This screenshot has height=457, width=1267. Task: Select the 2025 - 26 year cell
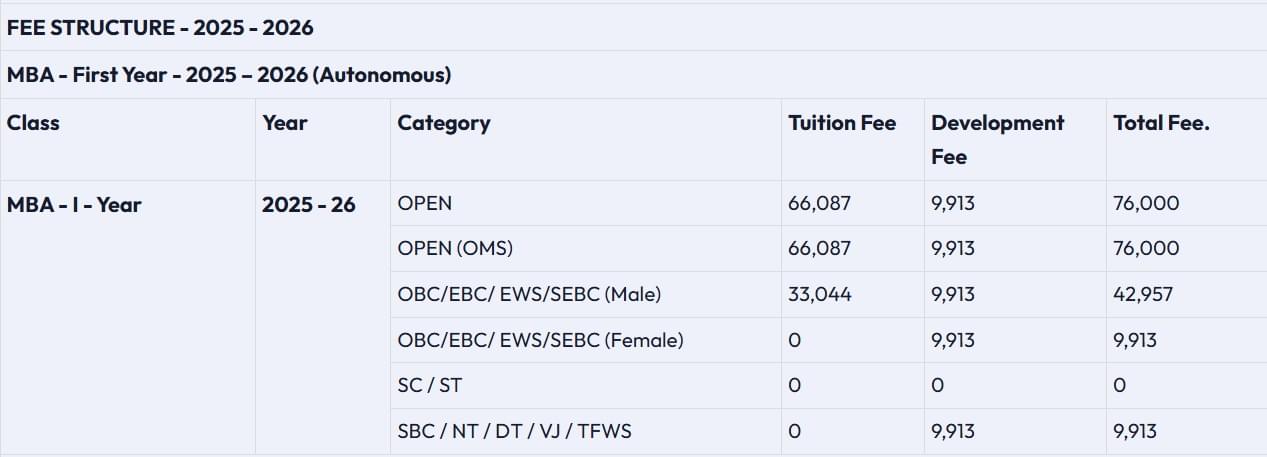309,205
